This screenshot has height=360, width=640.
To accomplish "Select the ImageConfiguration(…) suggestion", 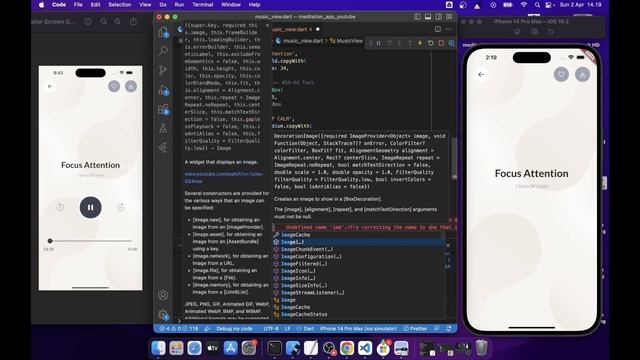I will [358, 257].
